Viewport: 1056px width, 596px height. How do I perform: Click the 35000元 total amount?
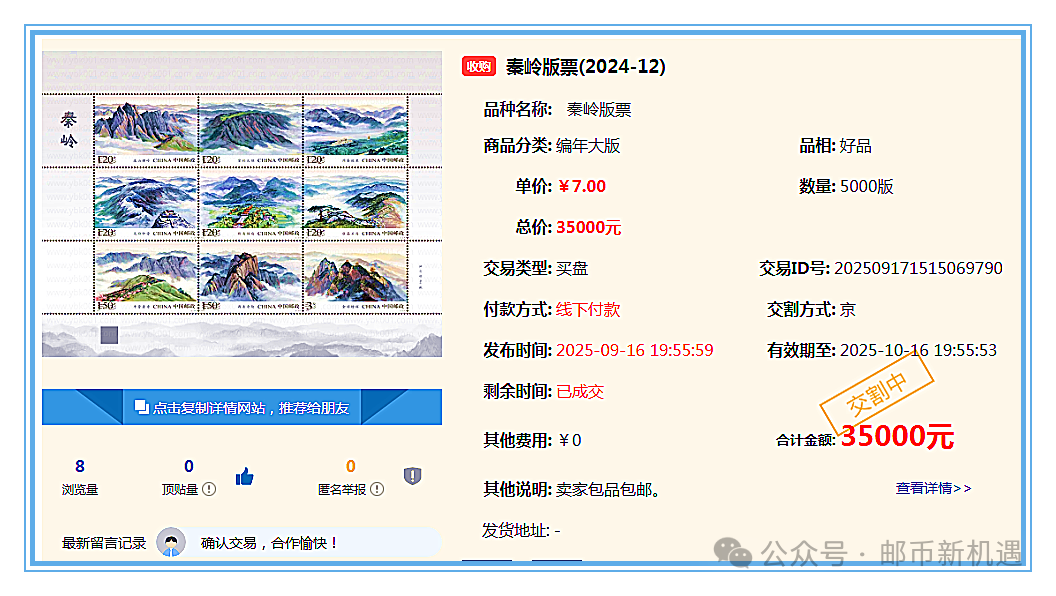pos(897,437)
